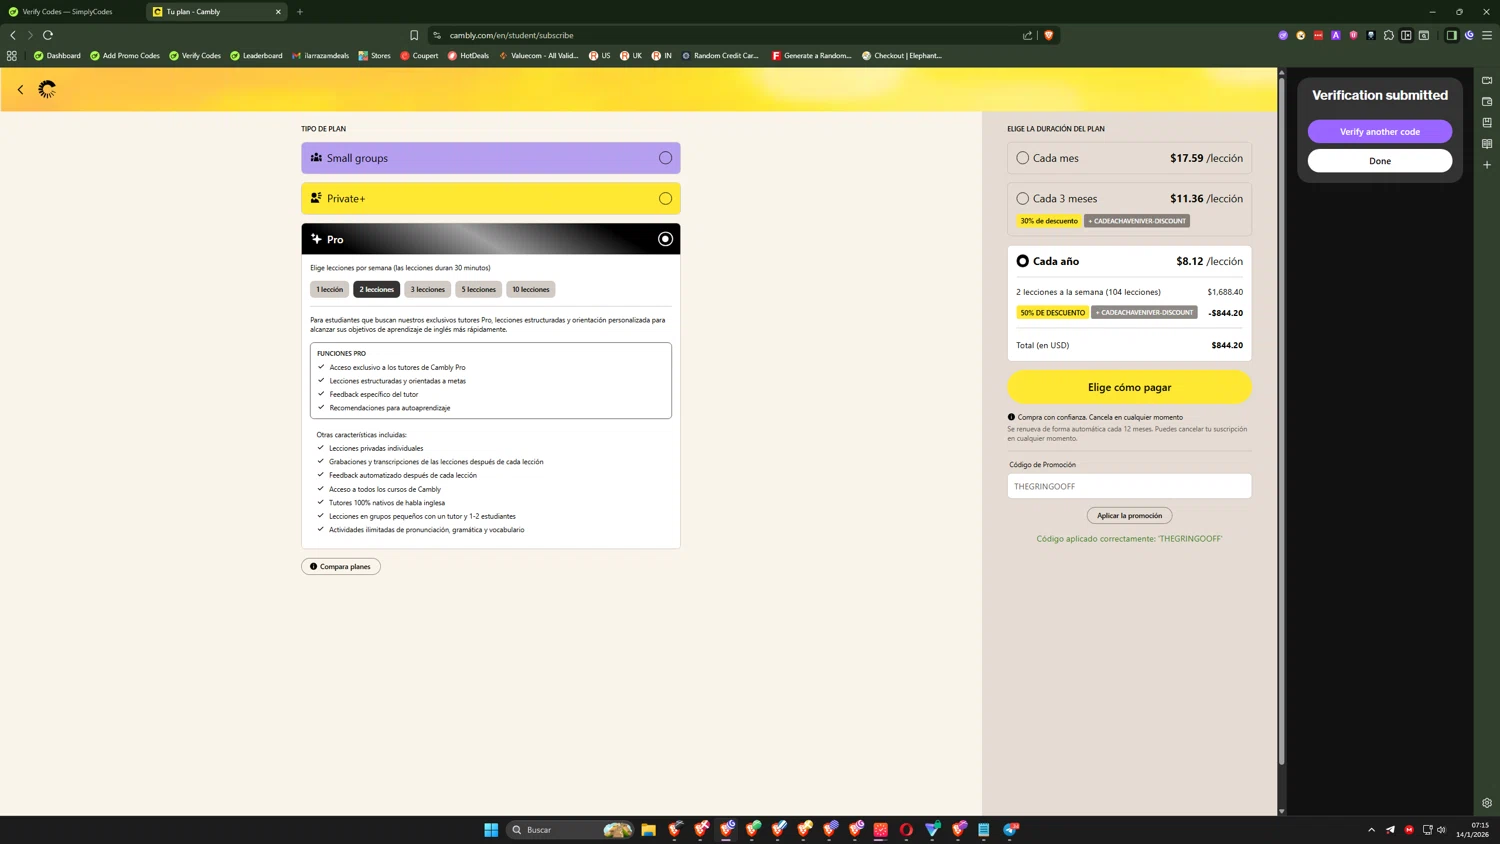This screenshot has height=844, width=1500.
Task: Open the Leo AI moon icon in toolbar
Action: 1469,35
